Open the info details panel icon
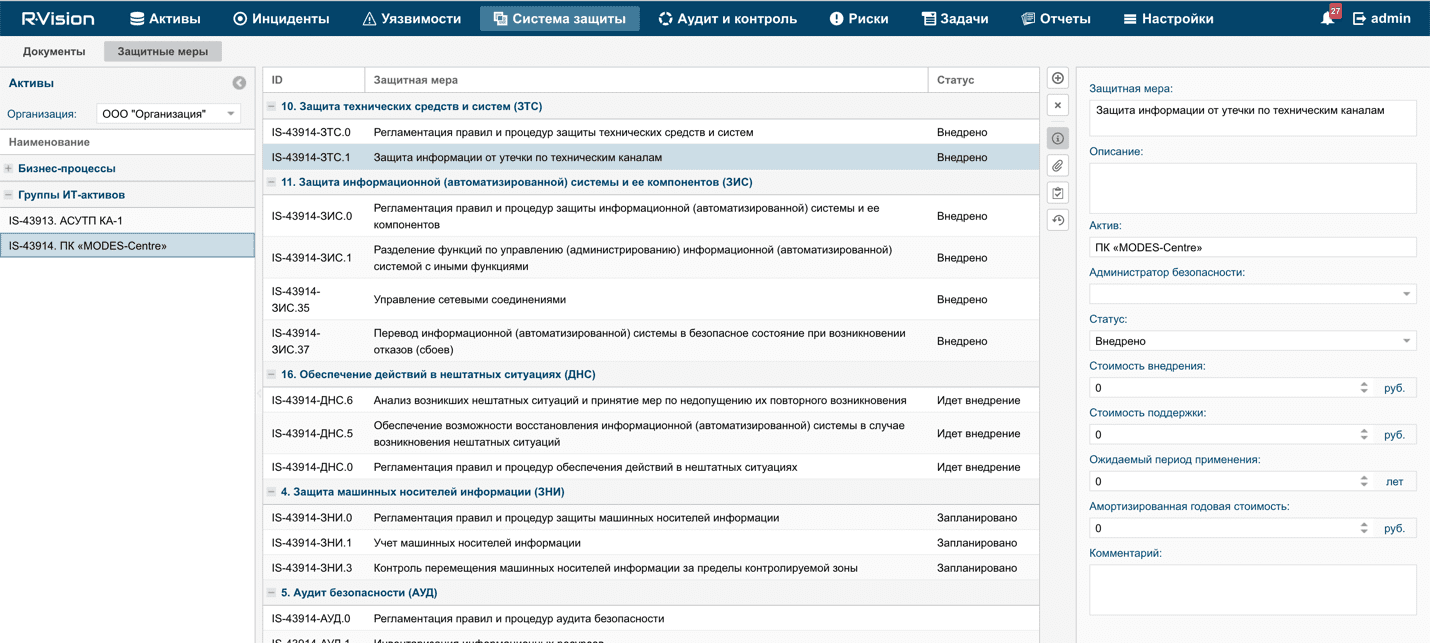 (x=1058, y=138)
